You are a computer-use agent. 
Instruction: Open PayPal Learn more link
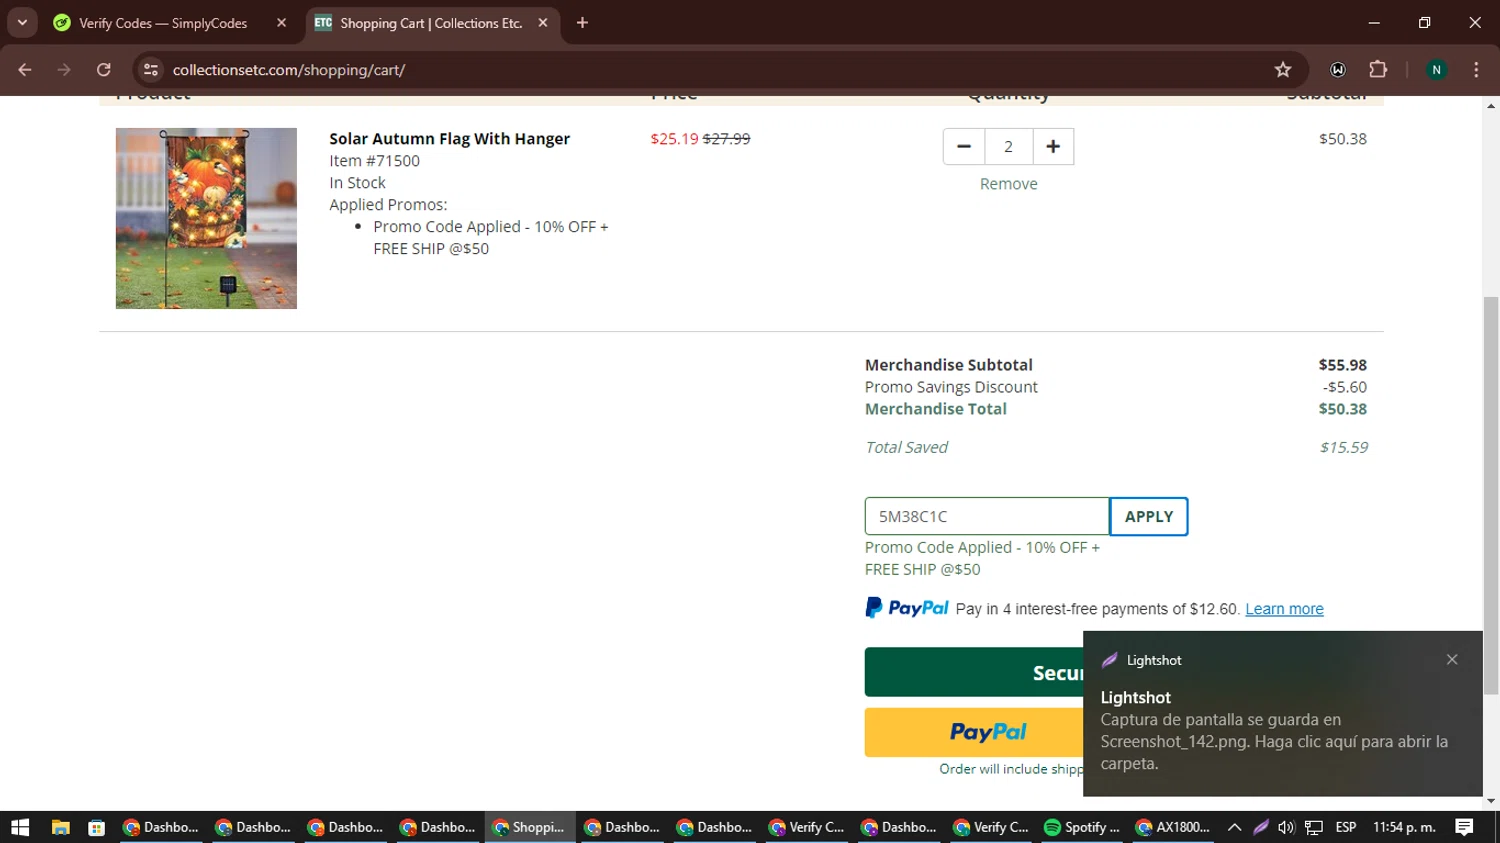click(x=1284, y=609)
